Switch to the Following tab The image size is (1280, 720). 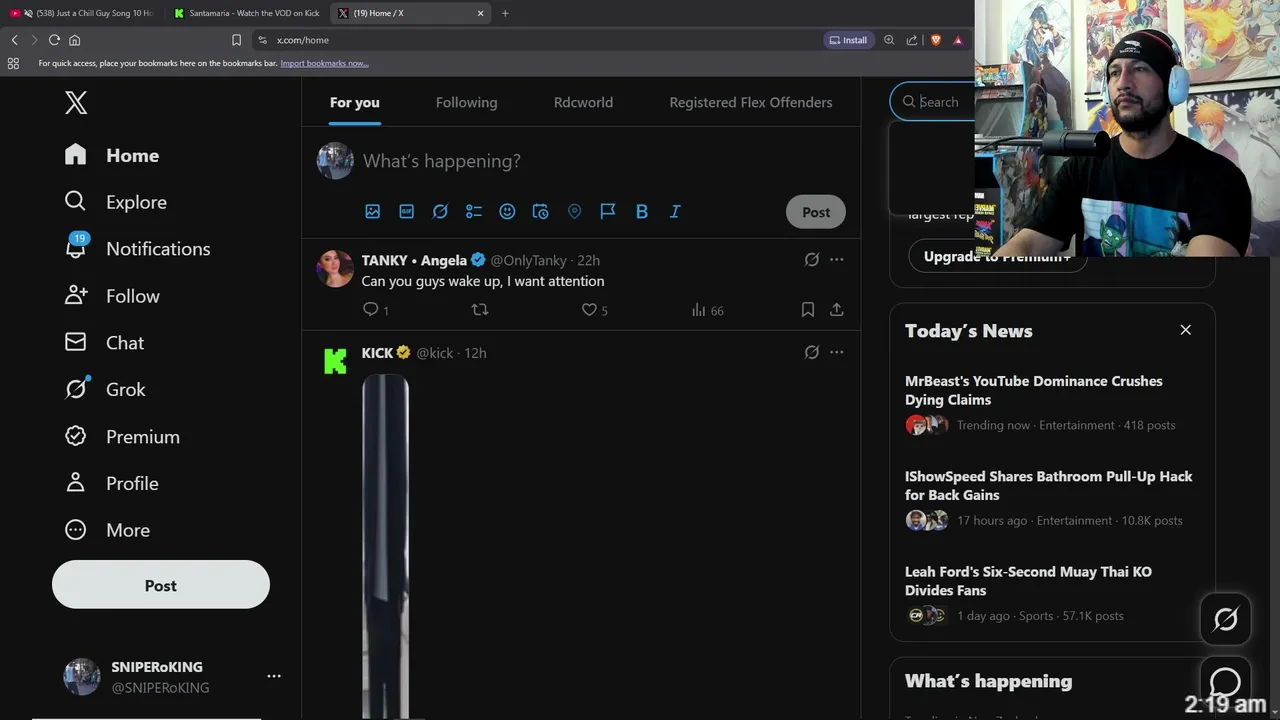pyautogui.click(x=466, y=102)
